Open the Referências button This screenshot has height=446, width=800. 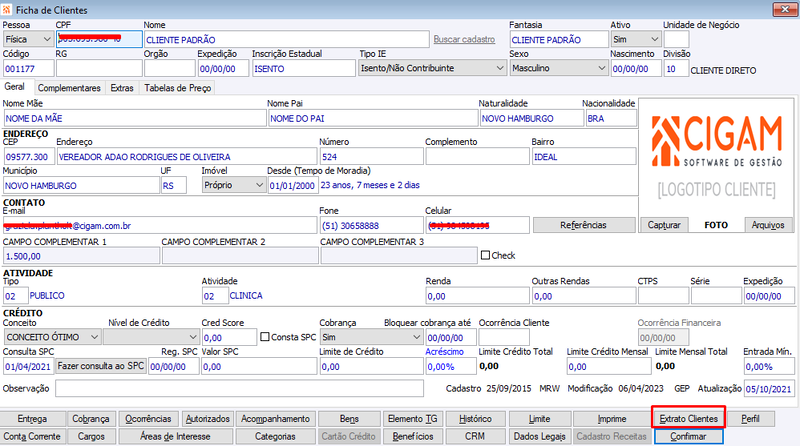(584, 225)
